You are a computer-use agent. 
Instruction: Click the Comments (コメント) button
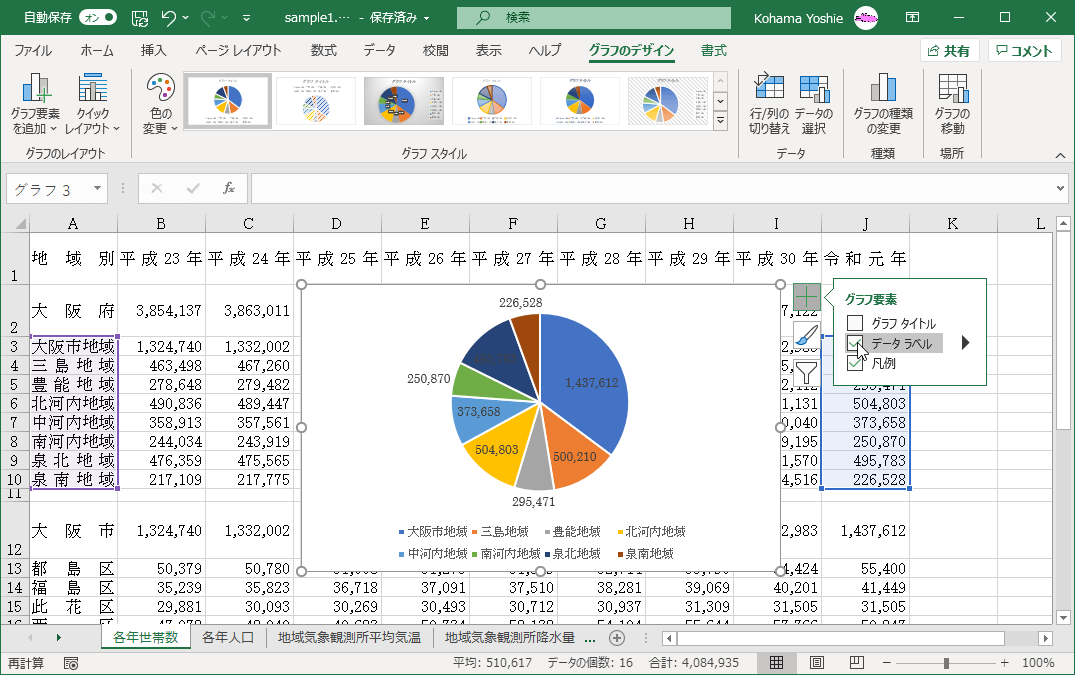[x=1024, y=51]
